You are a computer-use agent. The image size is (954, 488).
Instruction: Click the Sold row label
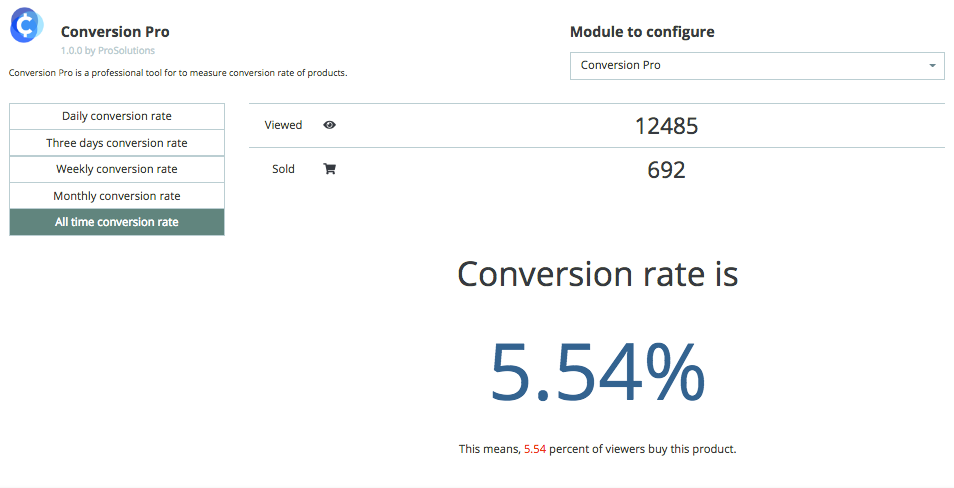pyautogui.click(x=283, y=169)
